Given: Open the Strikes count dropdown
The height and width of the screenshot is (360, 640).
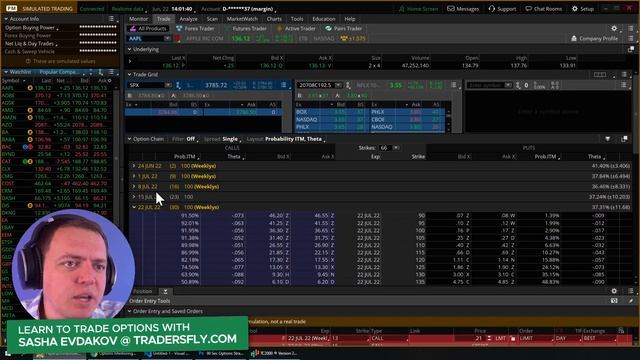Looking at the screenshot, I should point(396,148).
